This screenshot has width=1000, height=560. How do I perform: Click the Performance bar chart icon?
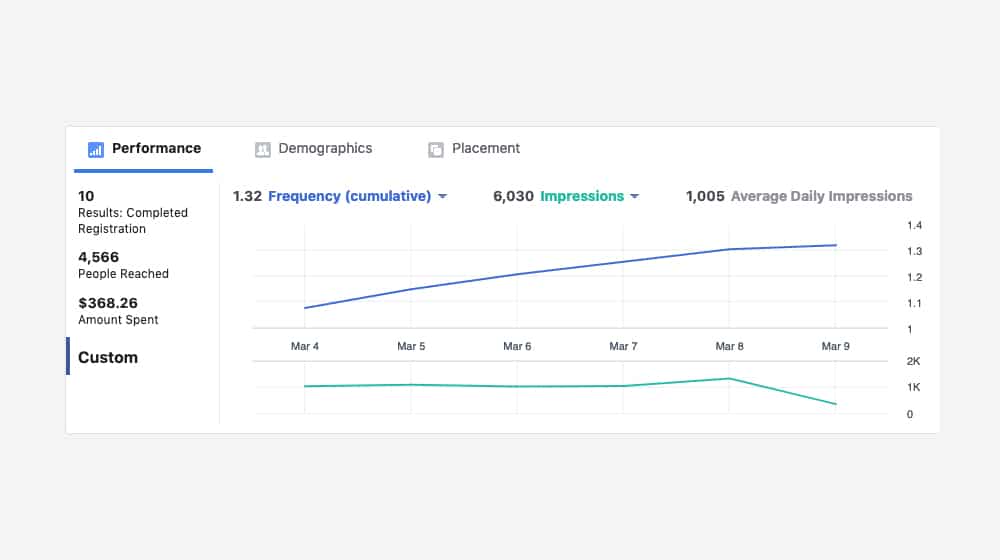96,149
